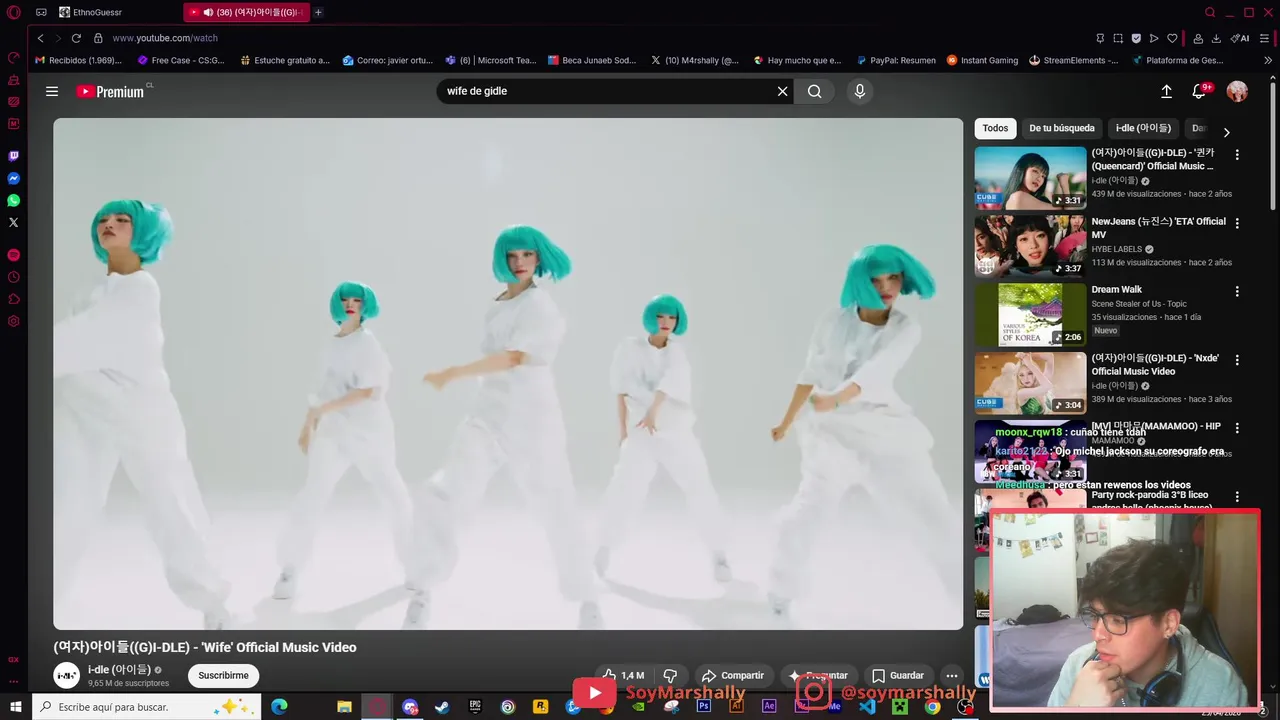Screen dimensions: 1280x720
Task: Open Twitch in the Opera sidebar
Action: coord(14,156)
